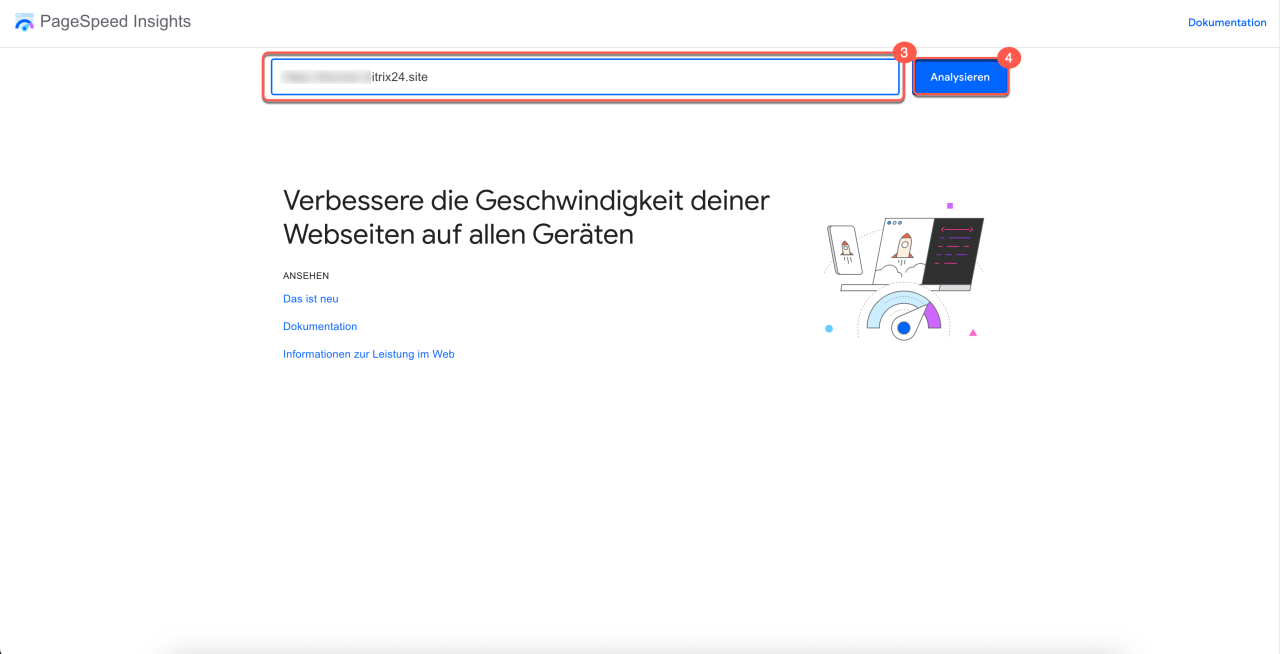Image resolution: width=1280 pixels, height=654 pixels.
Task: Open the Dokumentation link under Ansehen
Action: coord(320,327)
